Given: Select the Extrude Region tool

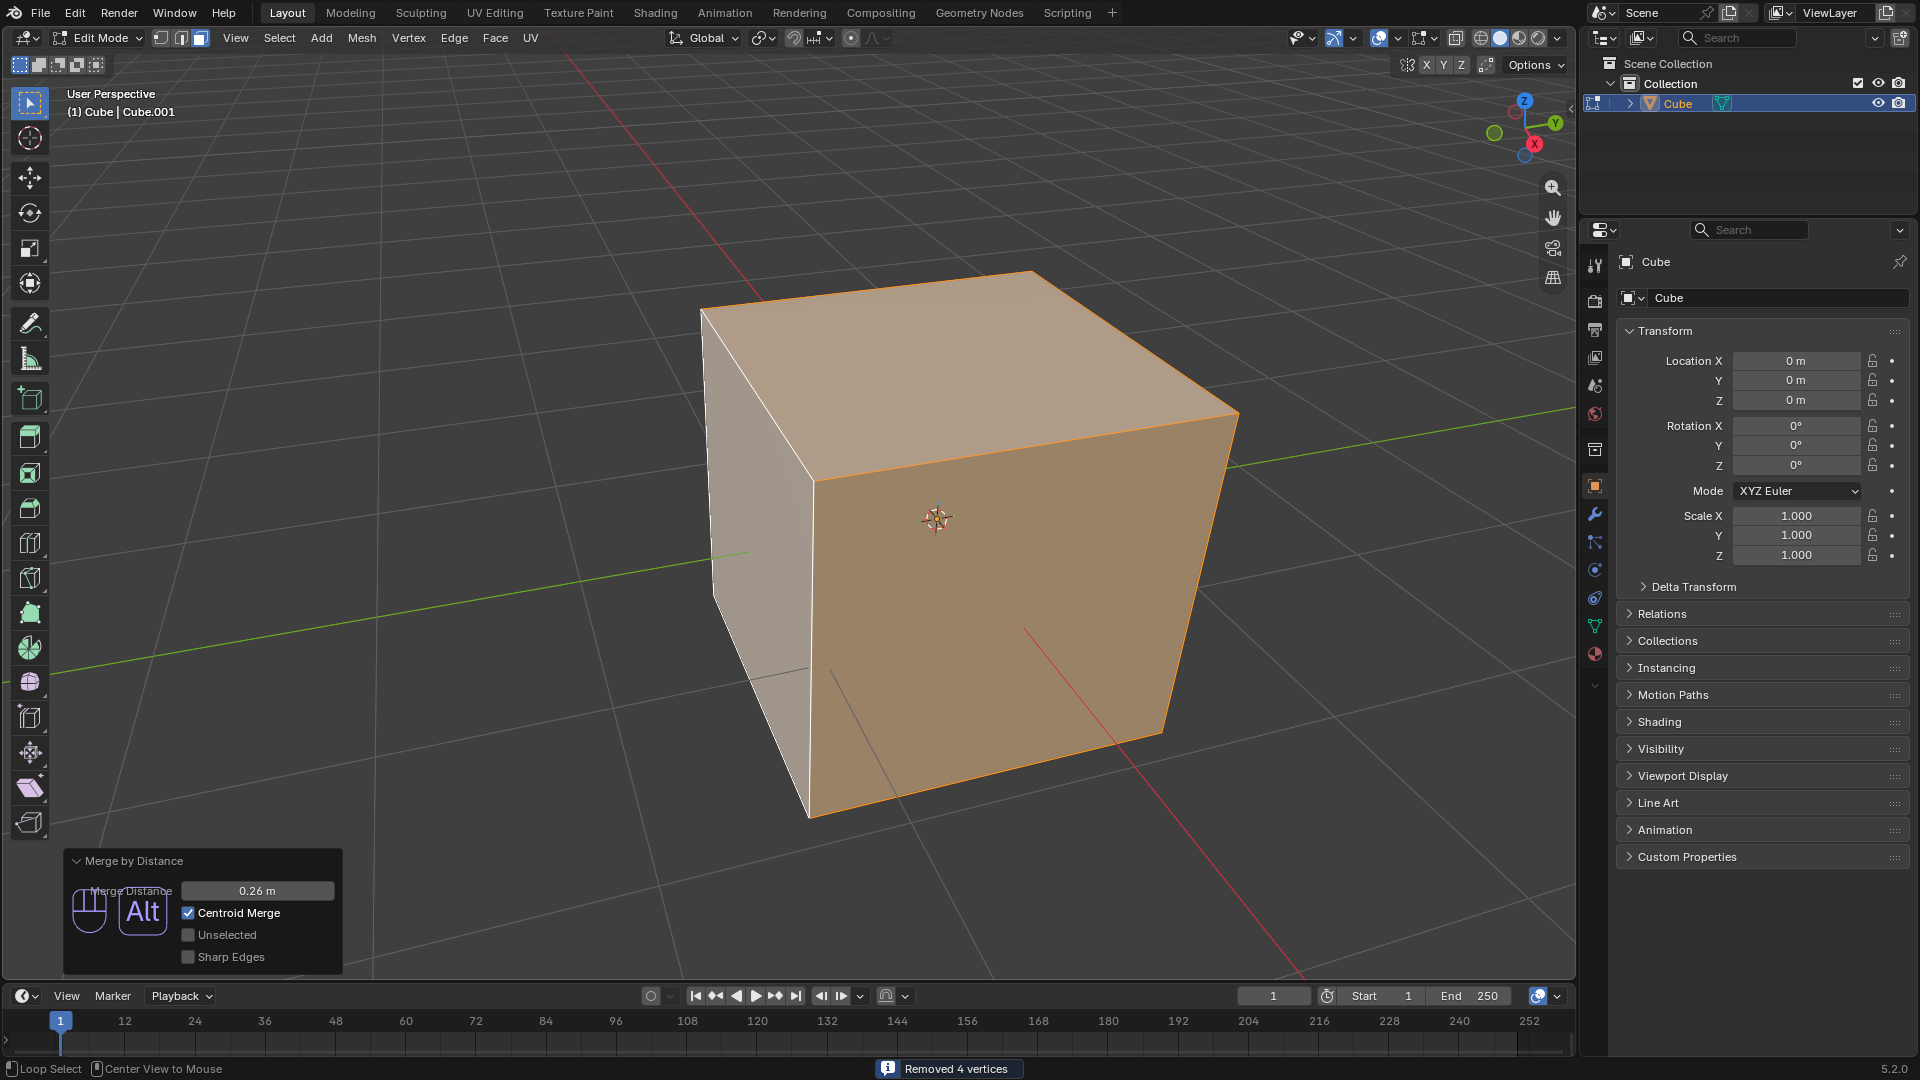Looking at the screenshot, I should coord(30,437).
